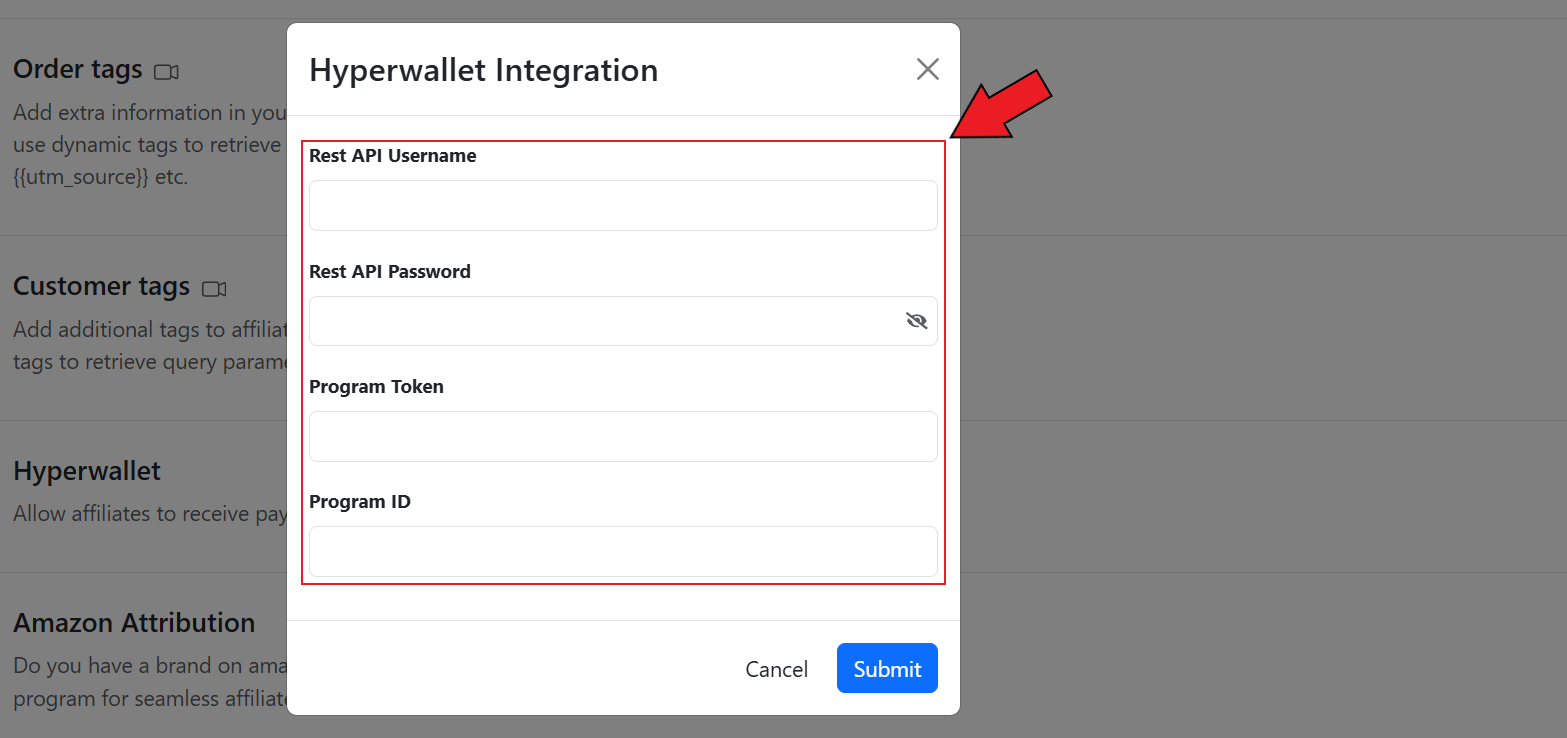Click the video icon beside Customer tags

pyautogui.click(x=214, y=289)
